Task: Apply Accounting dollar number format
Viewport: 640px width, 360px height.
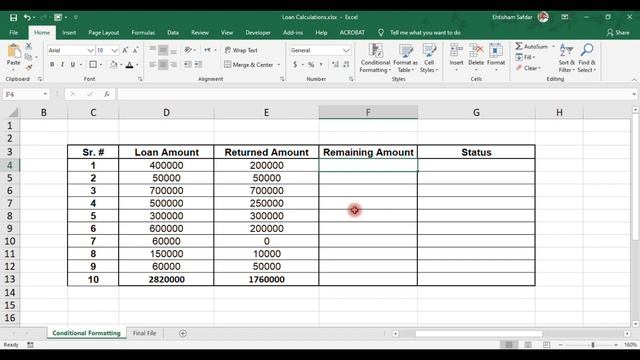Action: pos(295,64)
